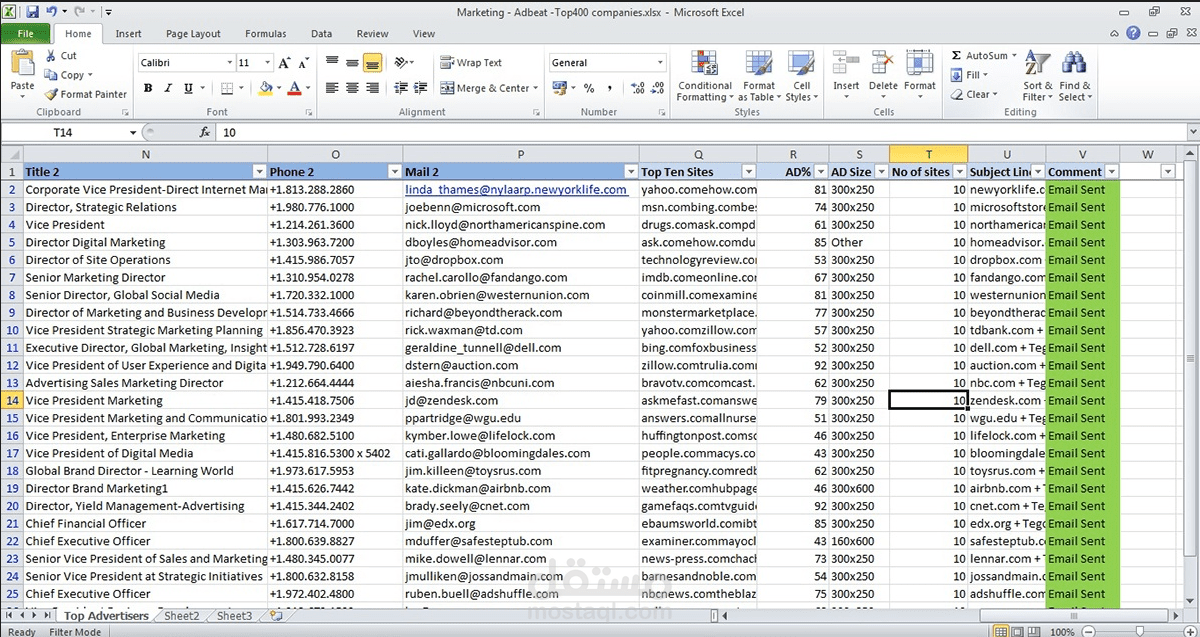
Task: Click the Comma Style icon
Action: tap(609, 88)
